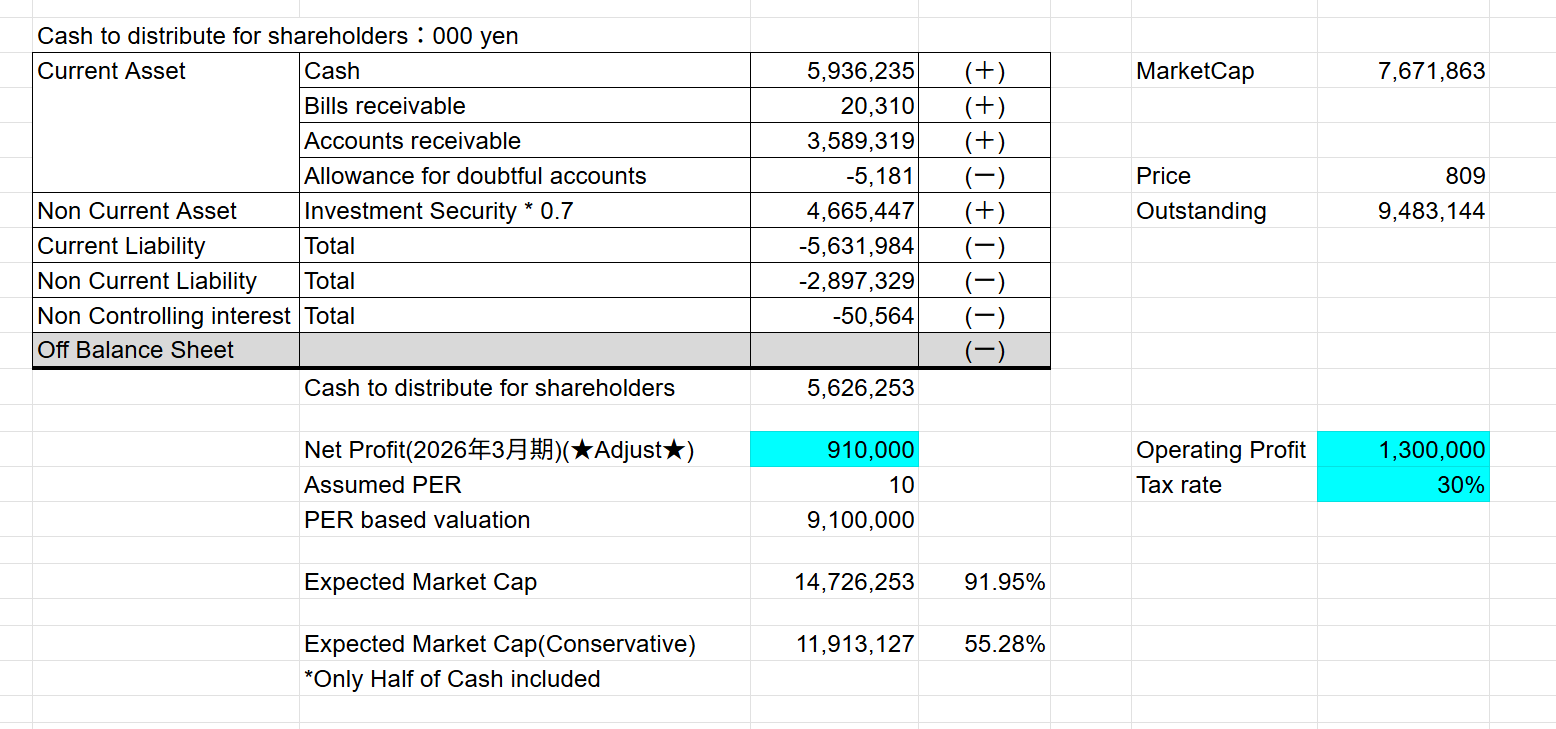Click the gray 'Off Balance Sheet' cell

pos(166,350)
